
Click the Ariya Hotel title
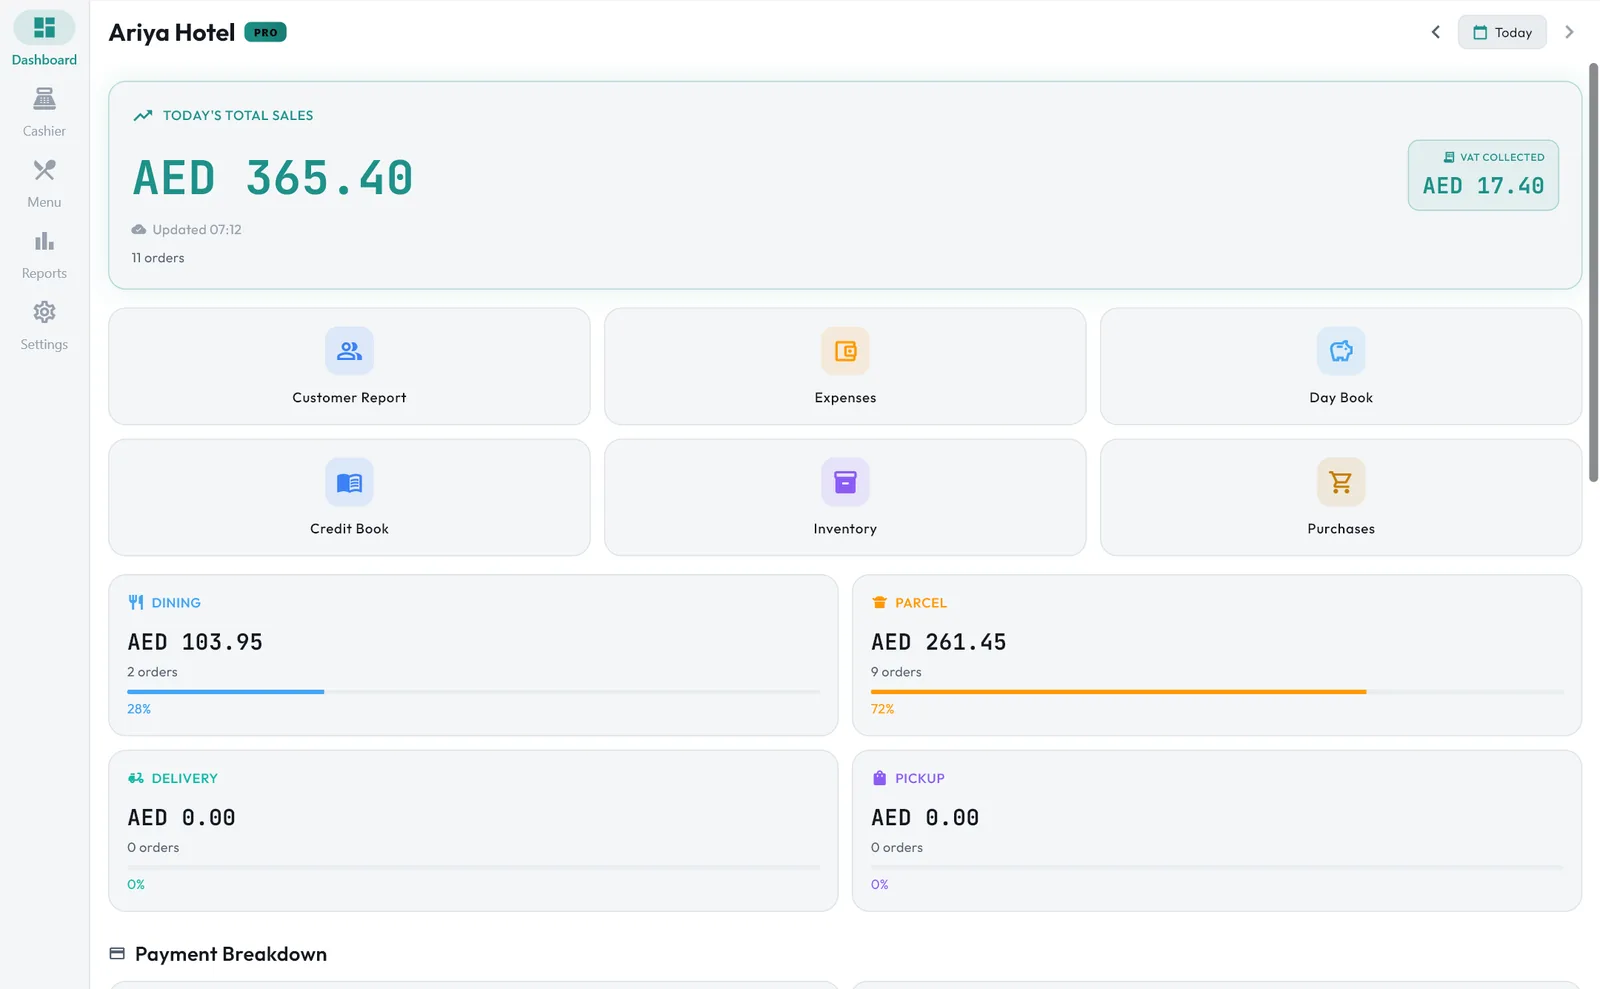[x=172, y=33]
